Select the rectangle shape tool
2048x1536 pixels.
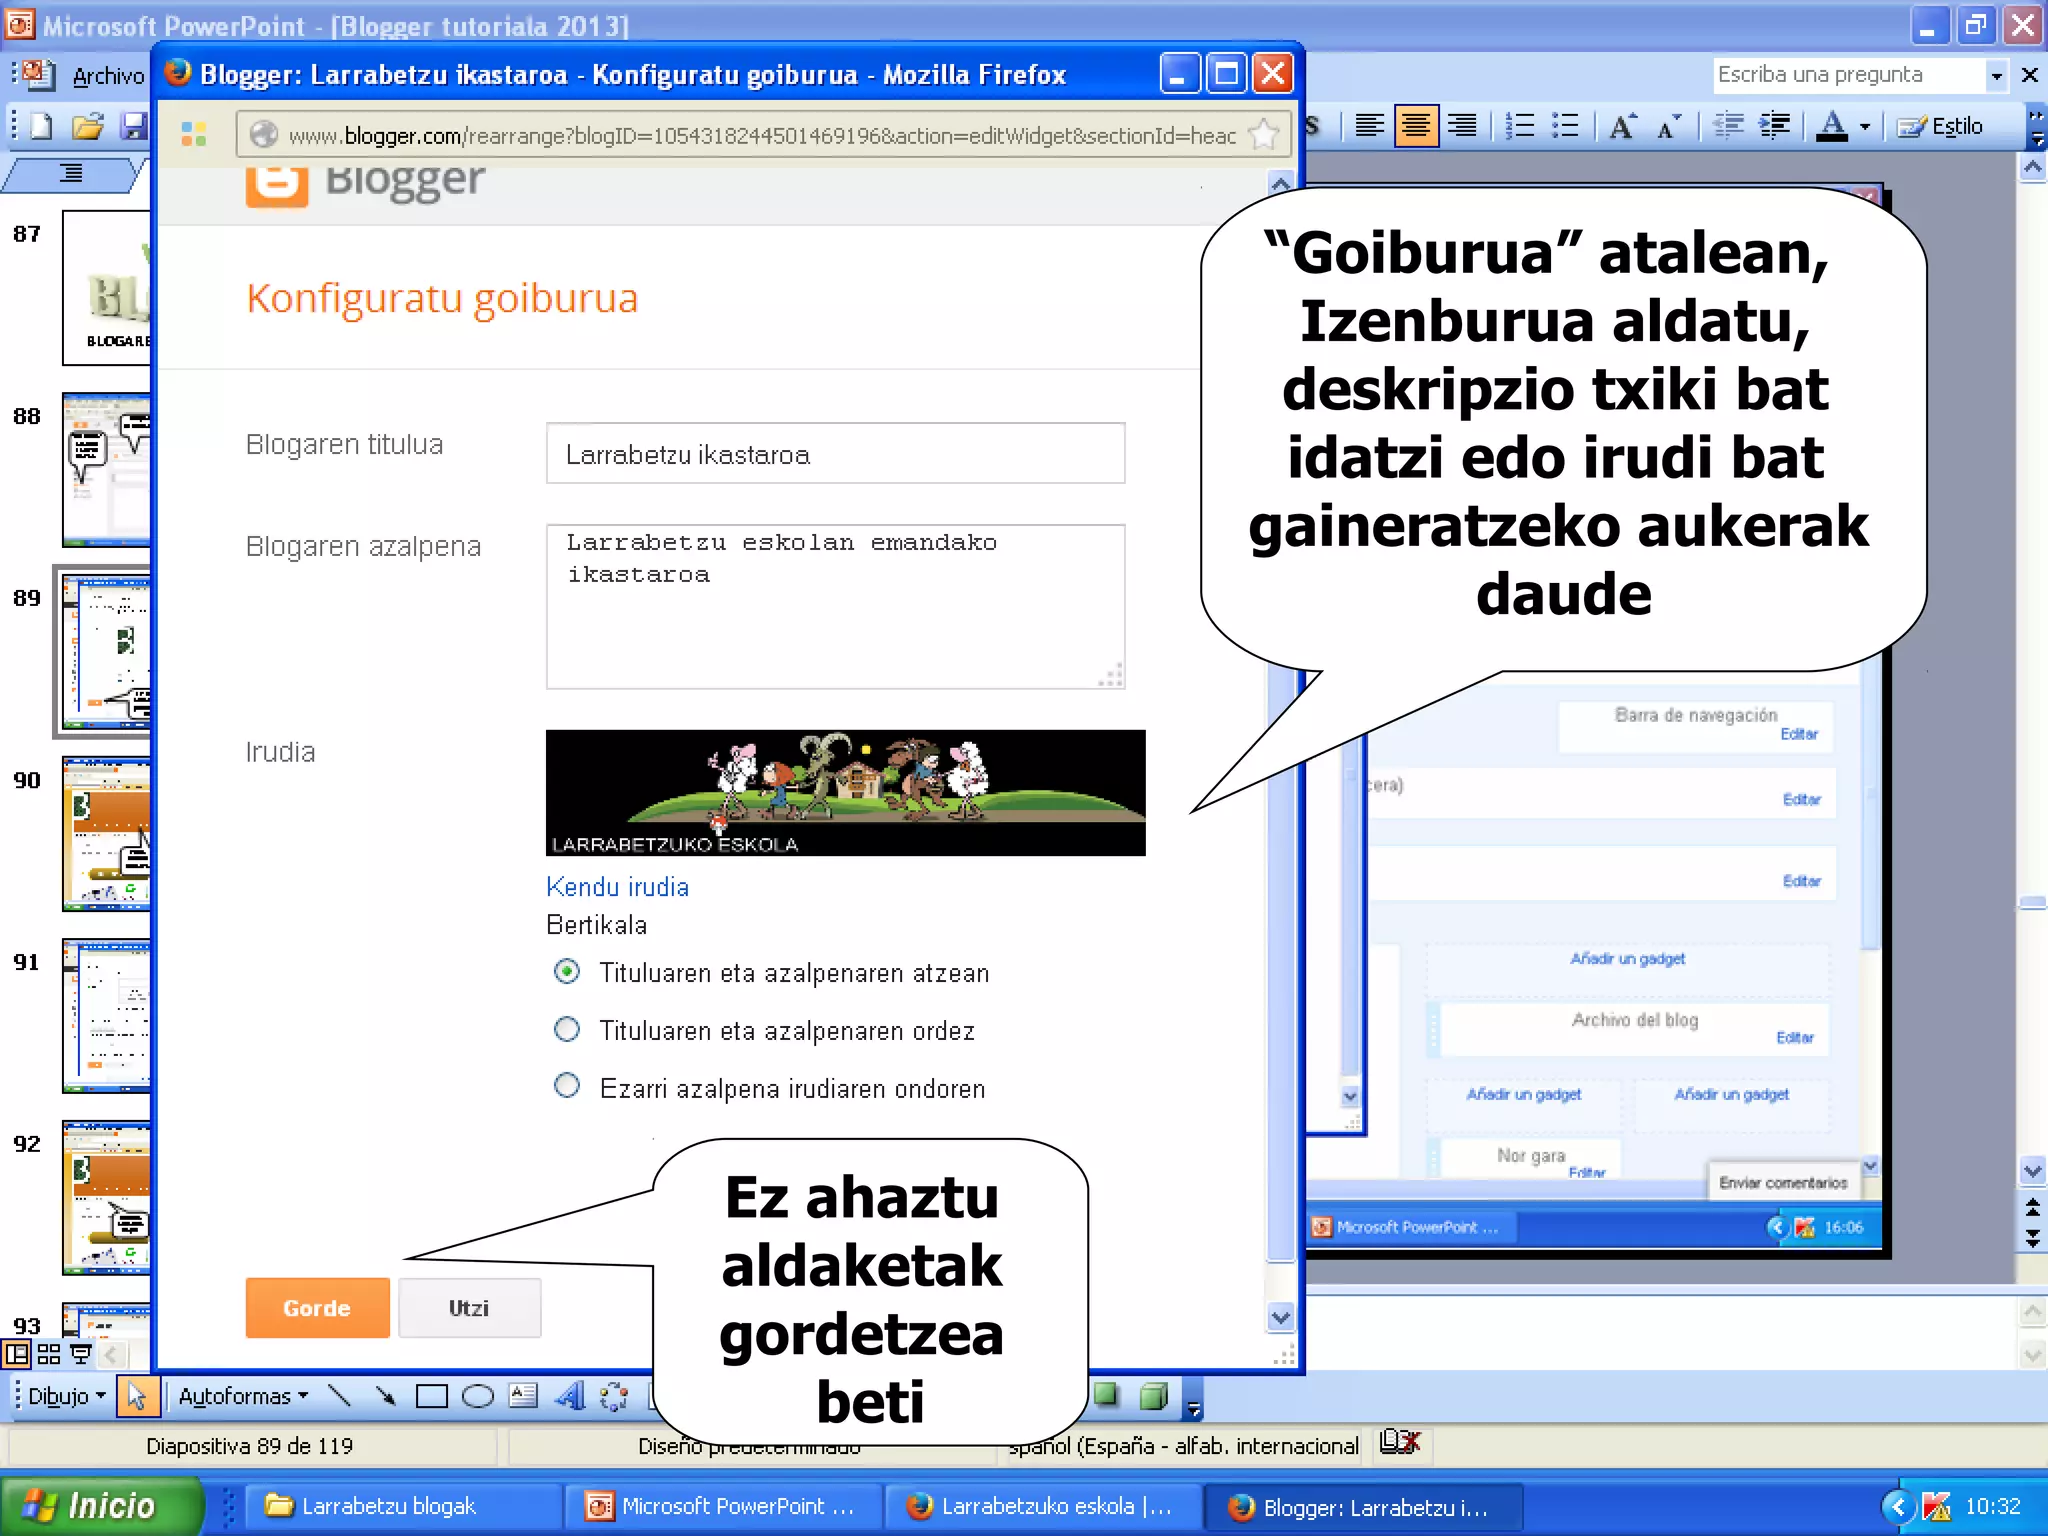pos(431,1396)
